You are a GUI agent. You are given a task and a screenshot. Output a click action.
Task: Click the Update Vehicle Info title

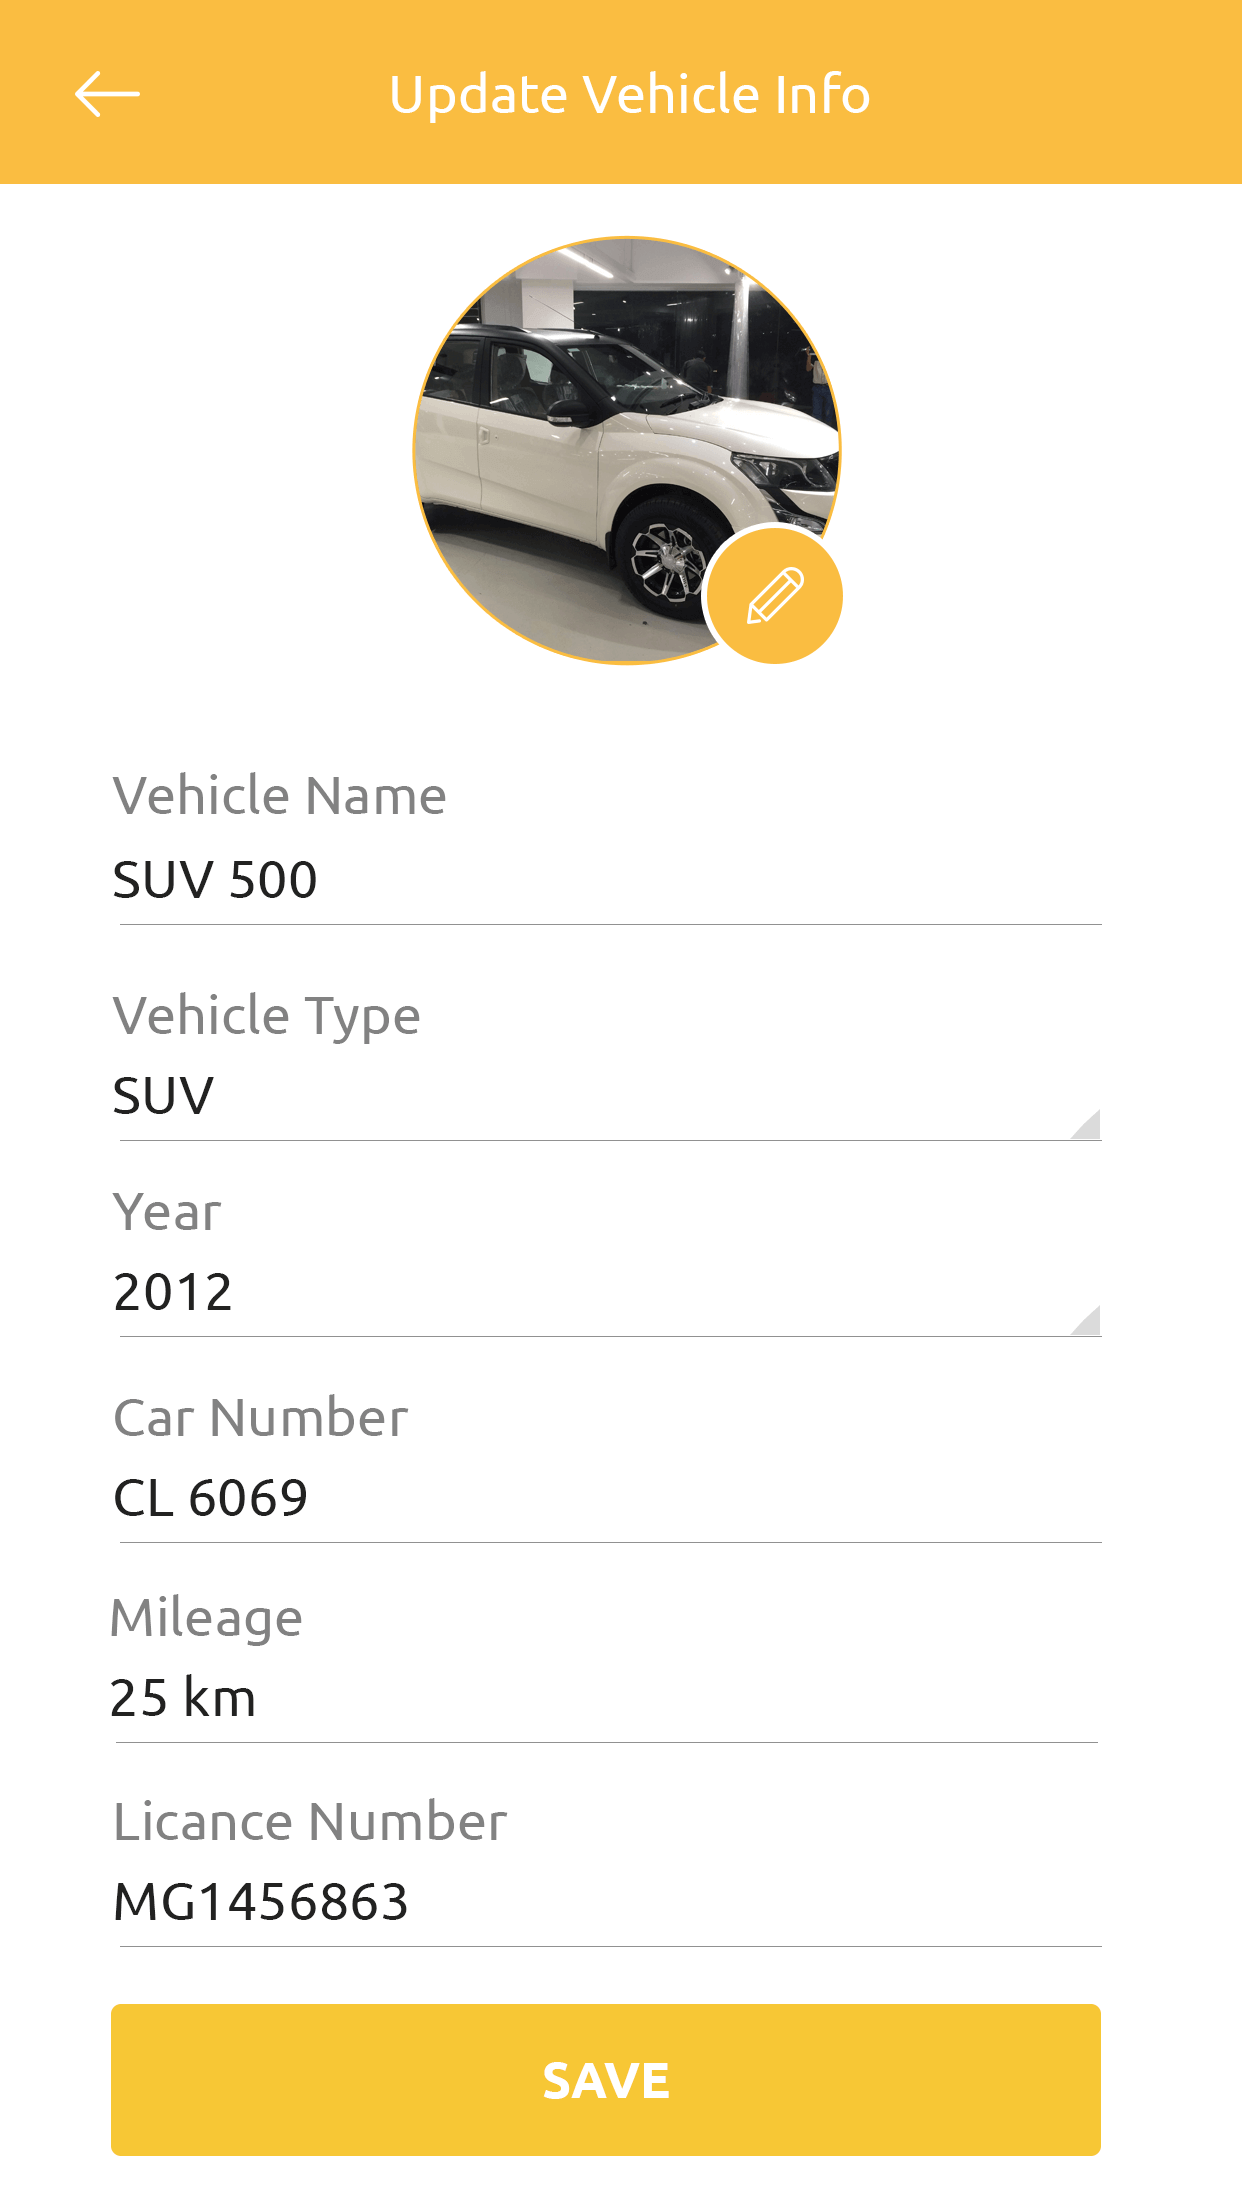(630, 95)
